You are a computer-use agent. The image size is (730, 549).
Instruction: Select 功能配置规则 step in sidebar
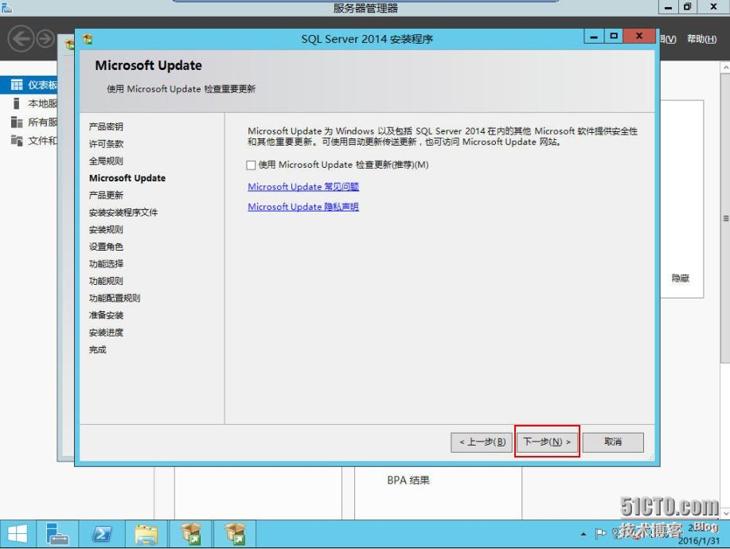[115, 298]
